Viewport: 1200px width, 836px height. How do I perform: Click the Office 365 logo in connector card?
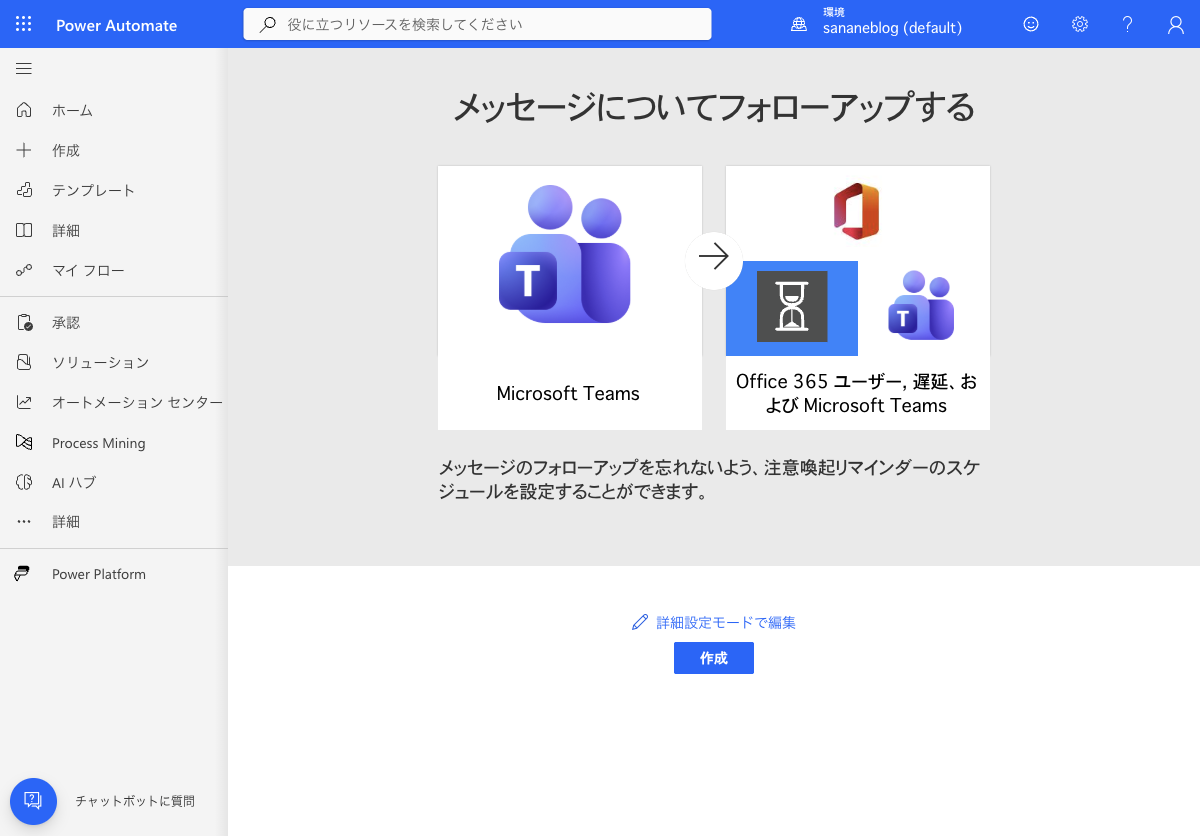(x=857, y=211)
